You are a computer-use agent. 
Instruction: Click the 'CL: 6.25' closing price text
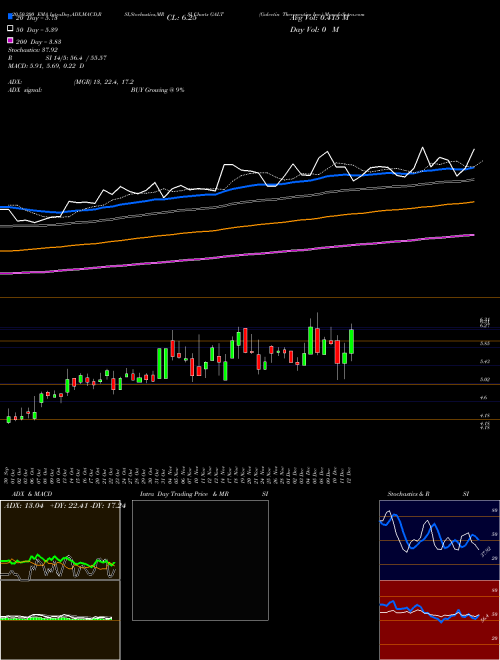coord(181,18)
